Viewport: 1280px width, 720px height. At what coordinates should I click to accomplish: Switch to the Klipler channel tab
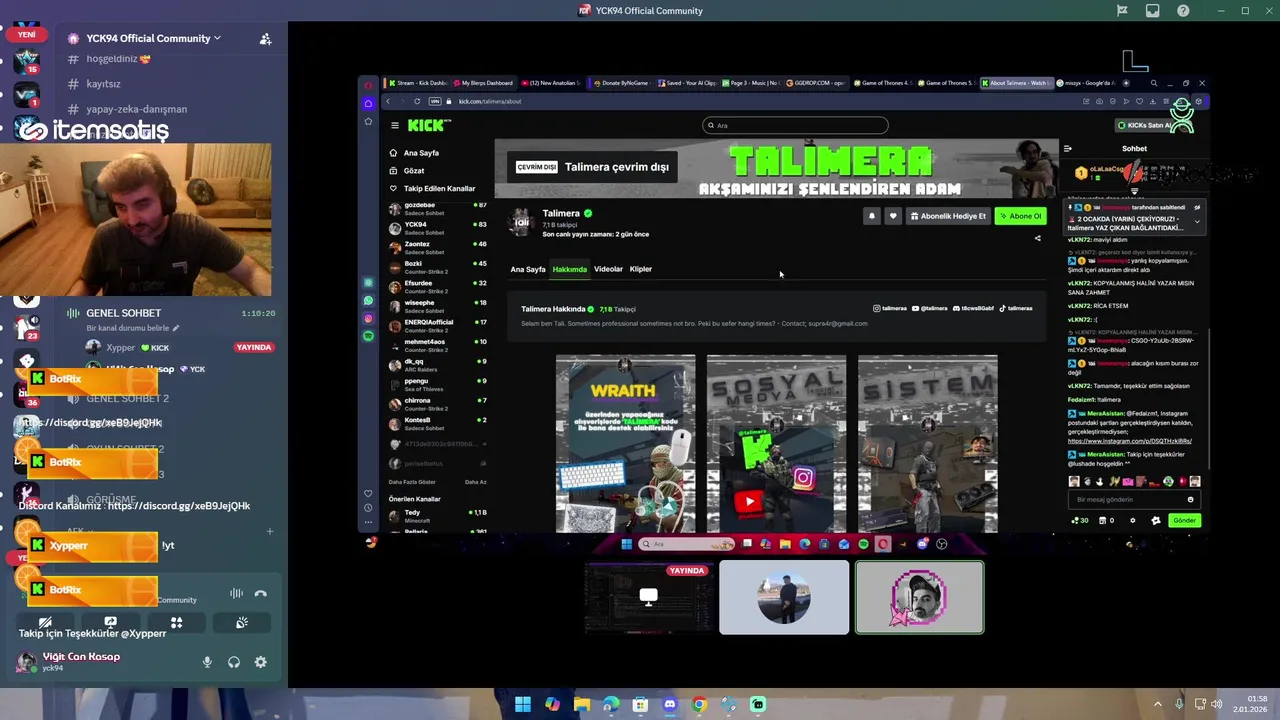point(640,269)
